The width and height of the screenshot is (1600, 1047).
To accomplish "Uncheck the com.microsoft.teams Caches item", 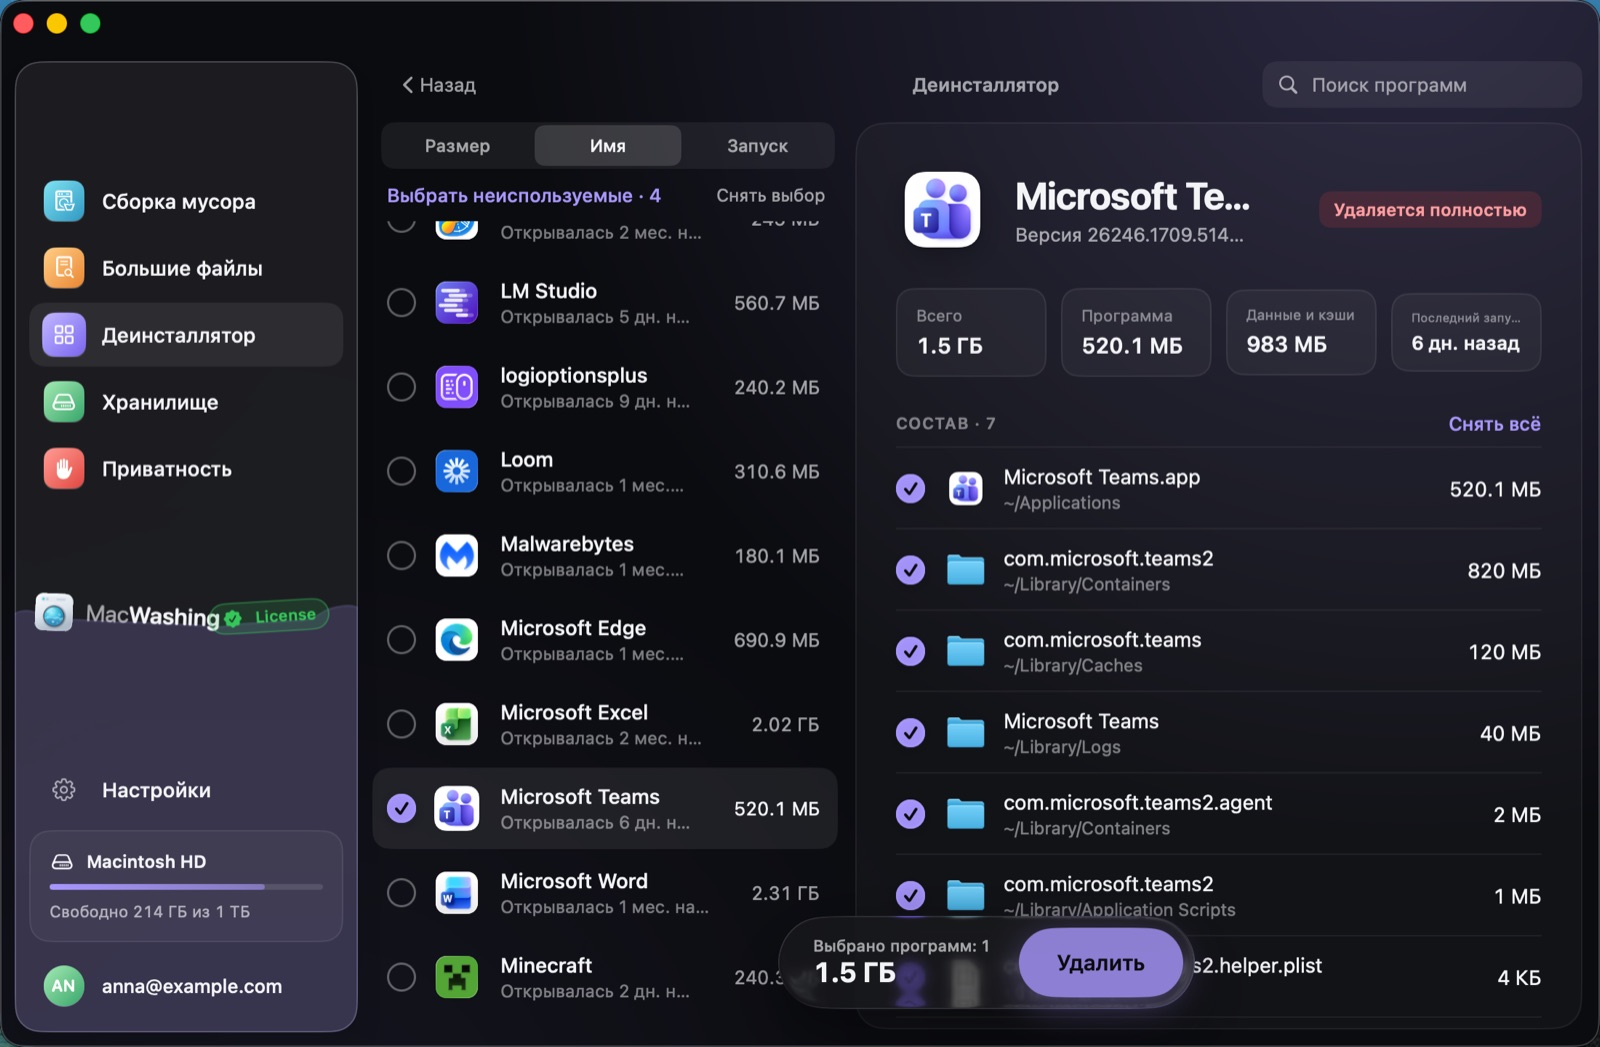I will click(910, 651).
